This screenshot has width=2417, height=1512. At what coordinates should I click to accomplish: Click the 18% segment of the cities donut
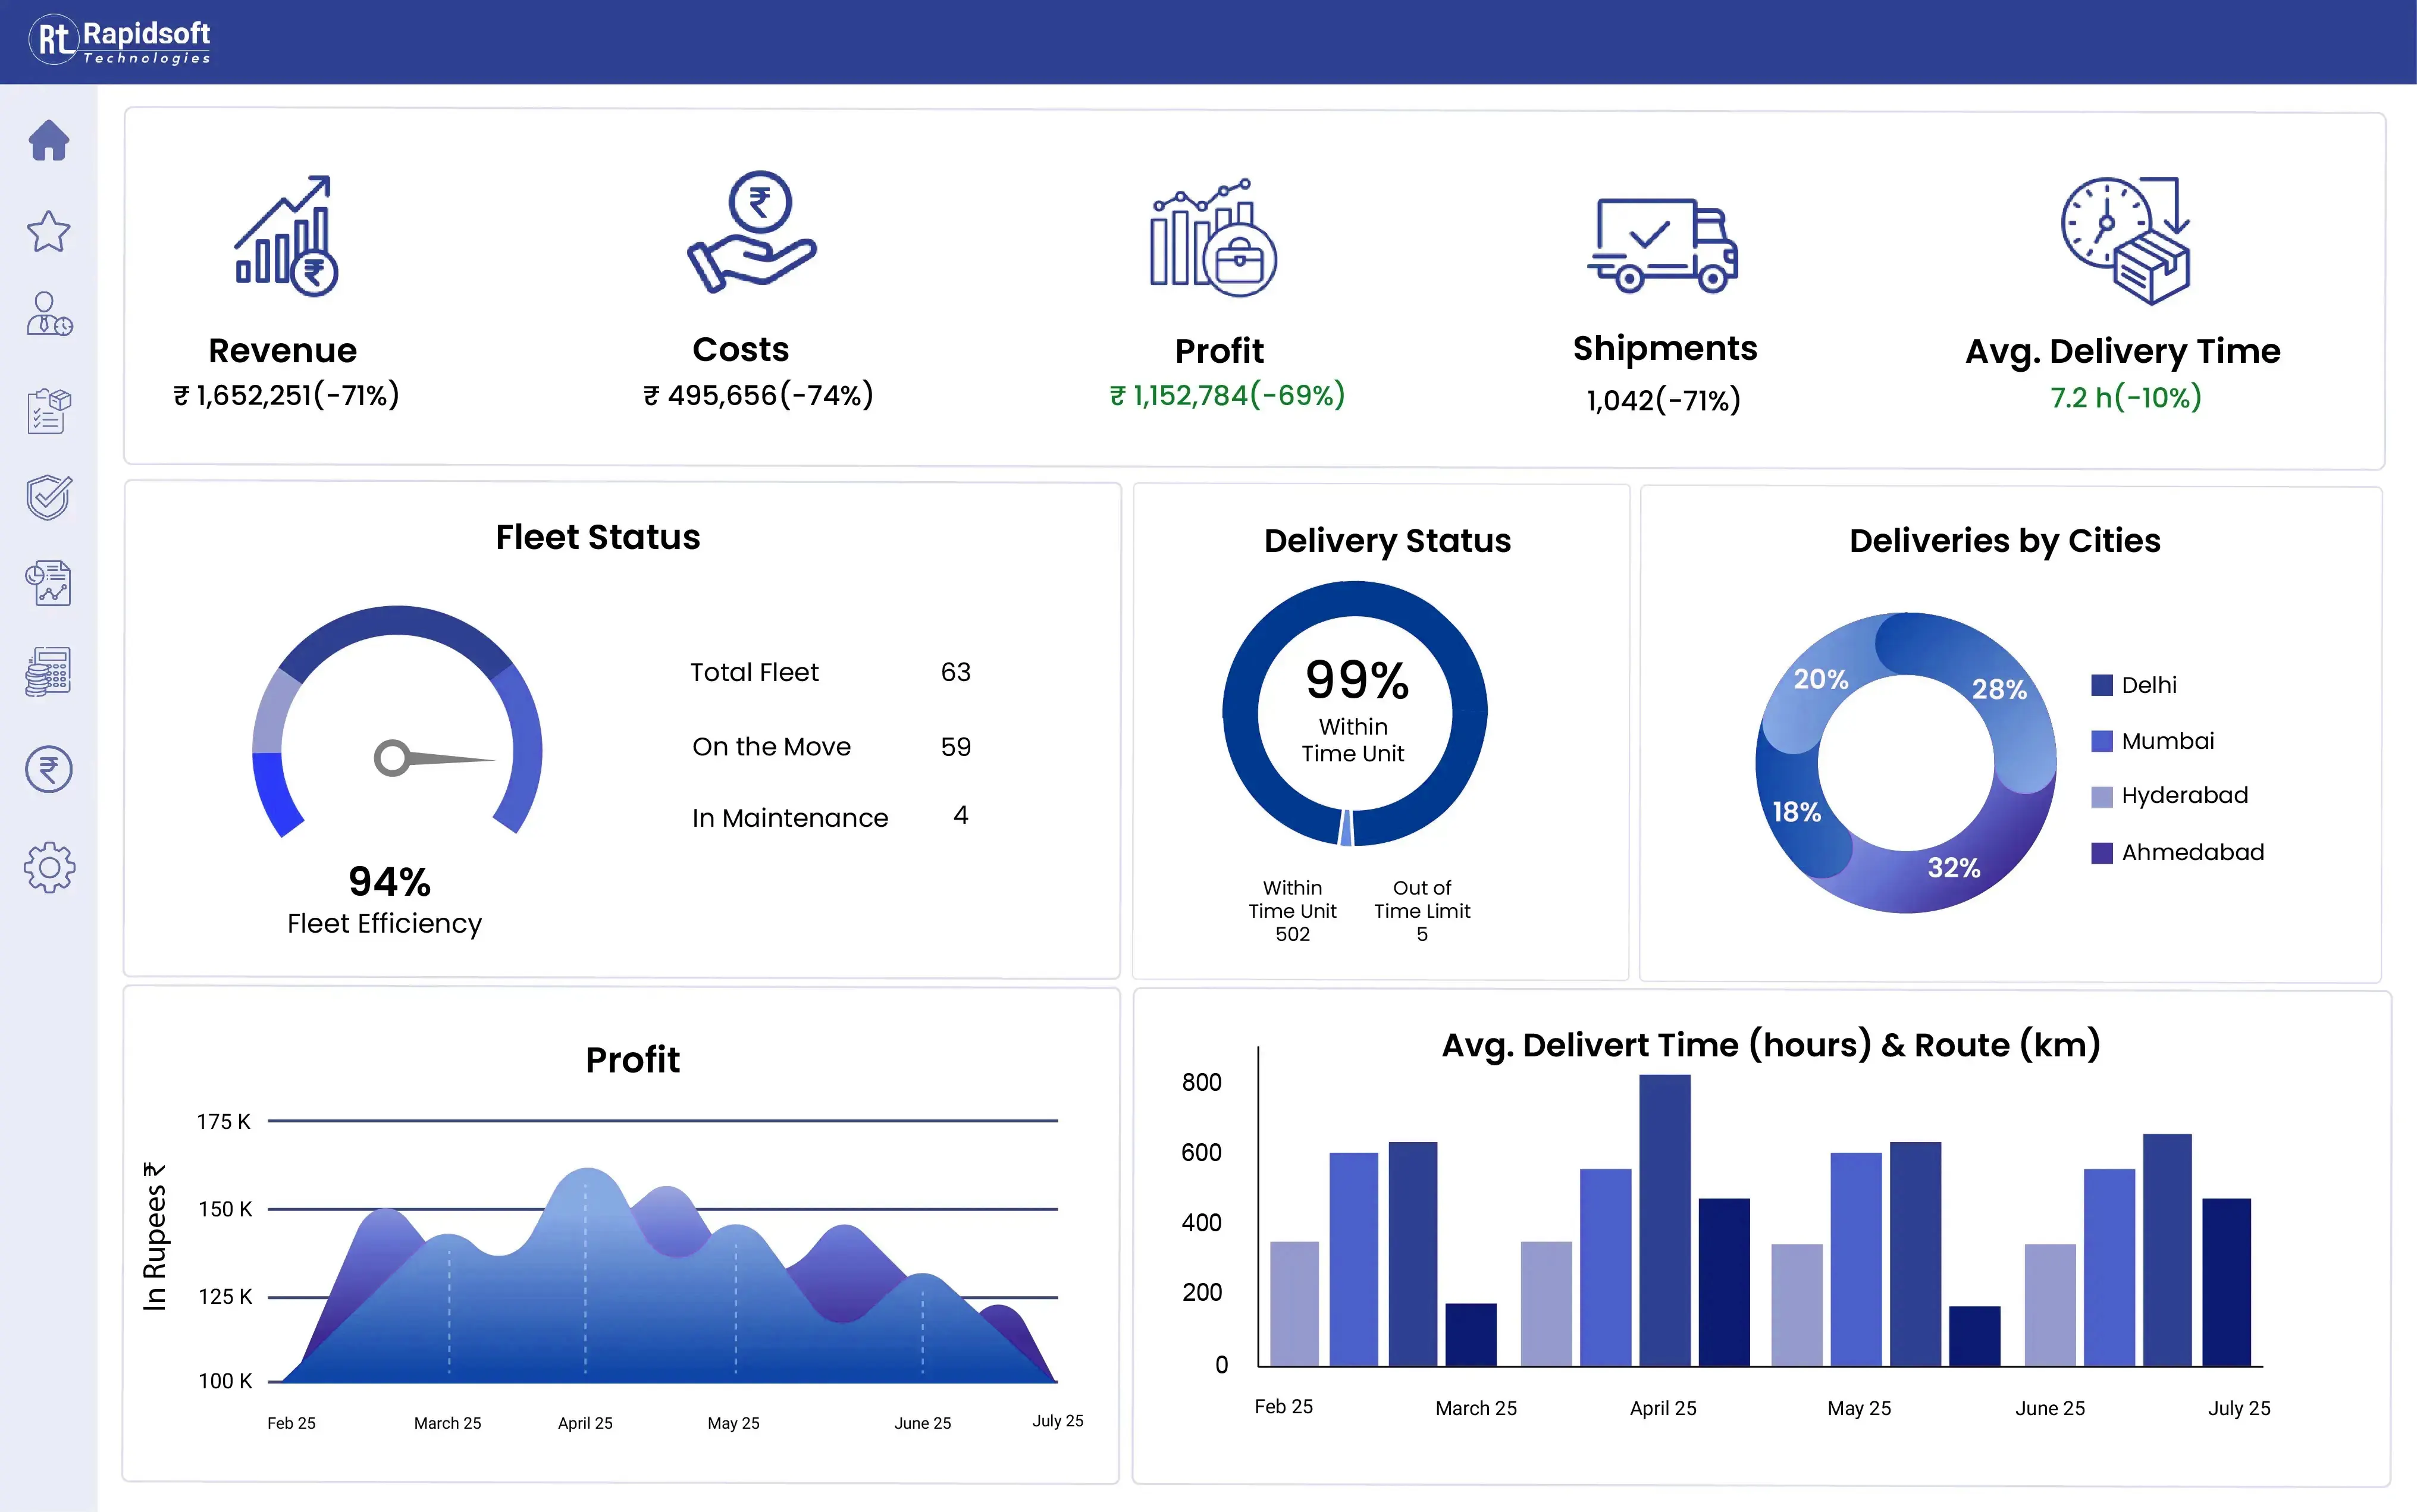tap(1796, 811)
